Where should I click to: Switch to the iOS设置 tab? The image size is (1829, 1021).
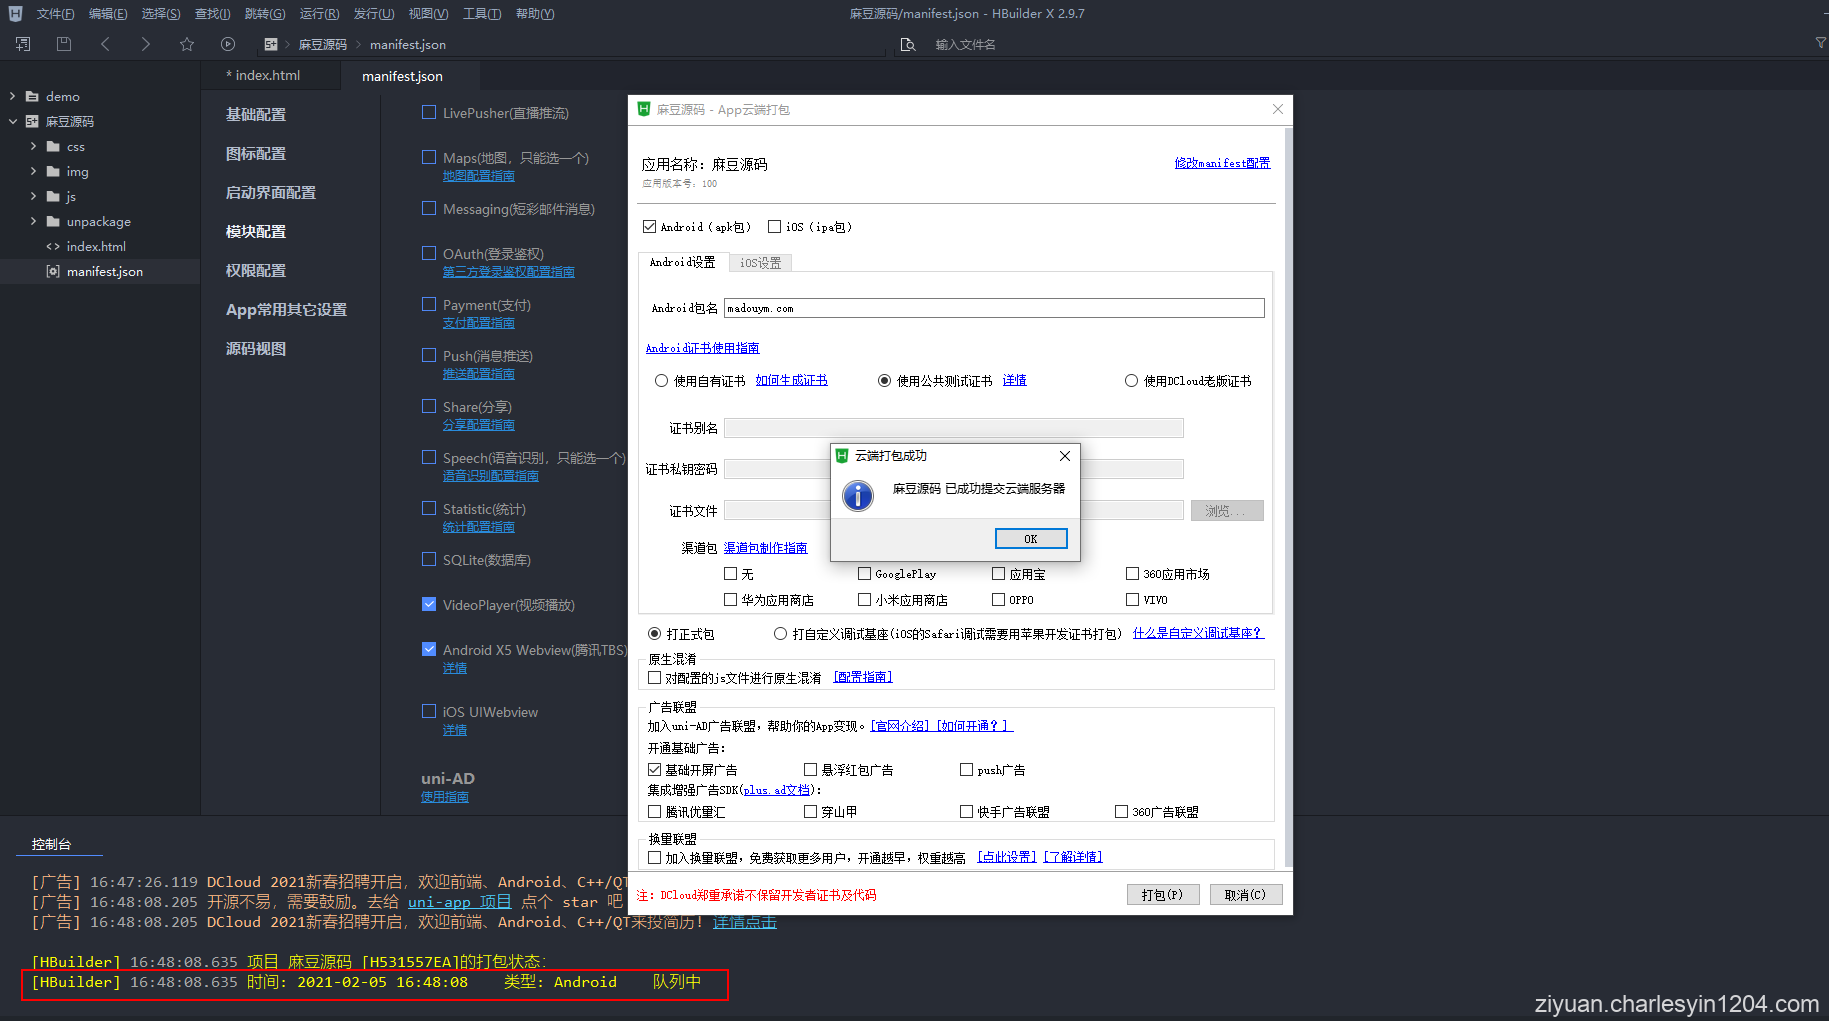click(760, 262)
